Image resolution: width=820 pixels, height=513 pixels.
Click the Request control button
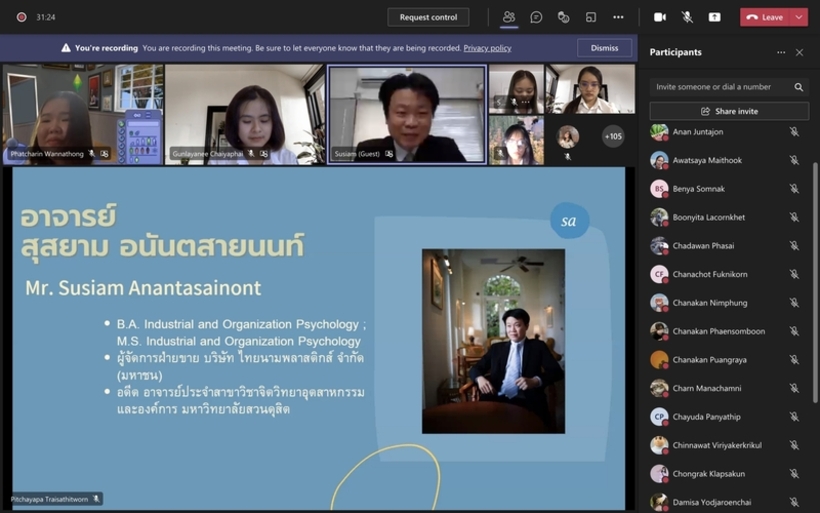[428, 17]
